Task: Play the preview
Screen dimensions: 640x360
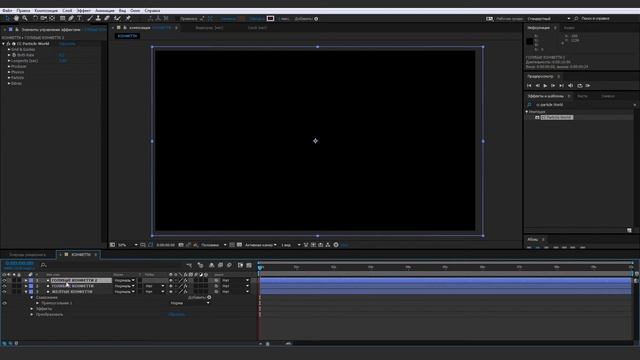Action: (x=545, y=86)
